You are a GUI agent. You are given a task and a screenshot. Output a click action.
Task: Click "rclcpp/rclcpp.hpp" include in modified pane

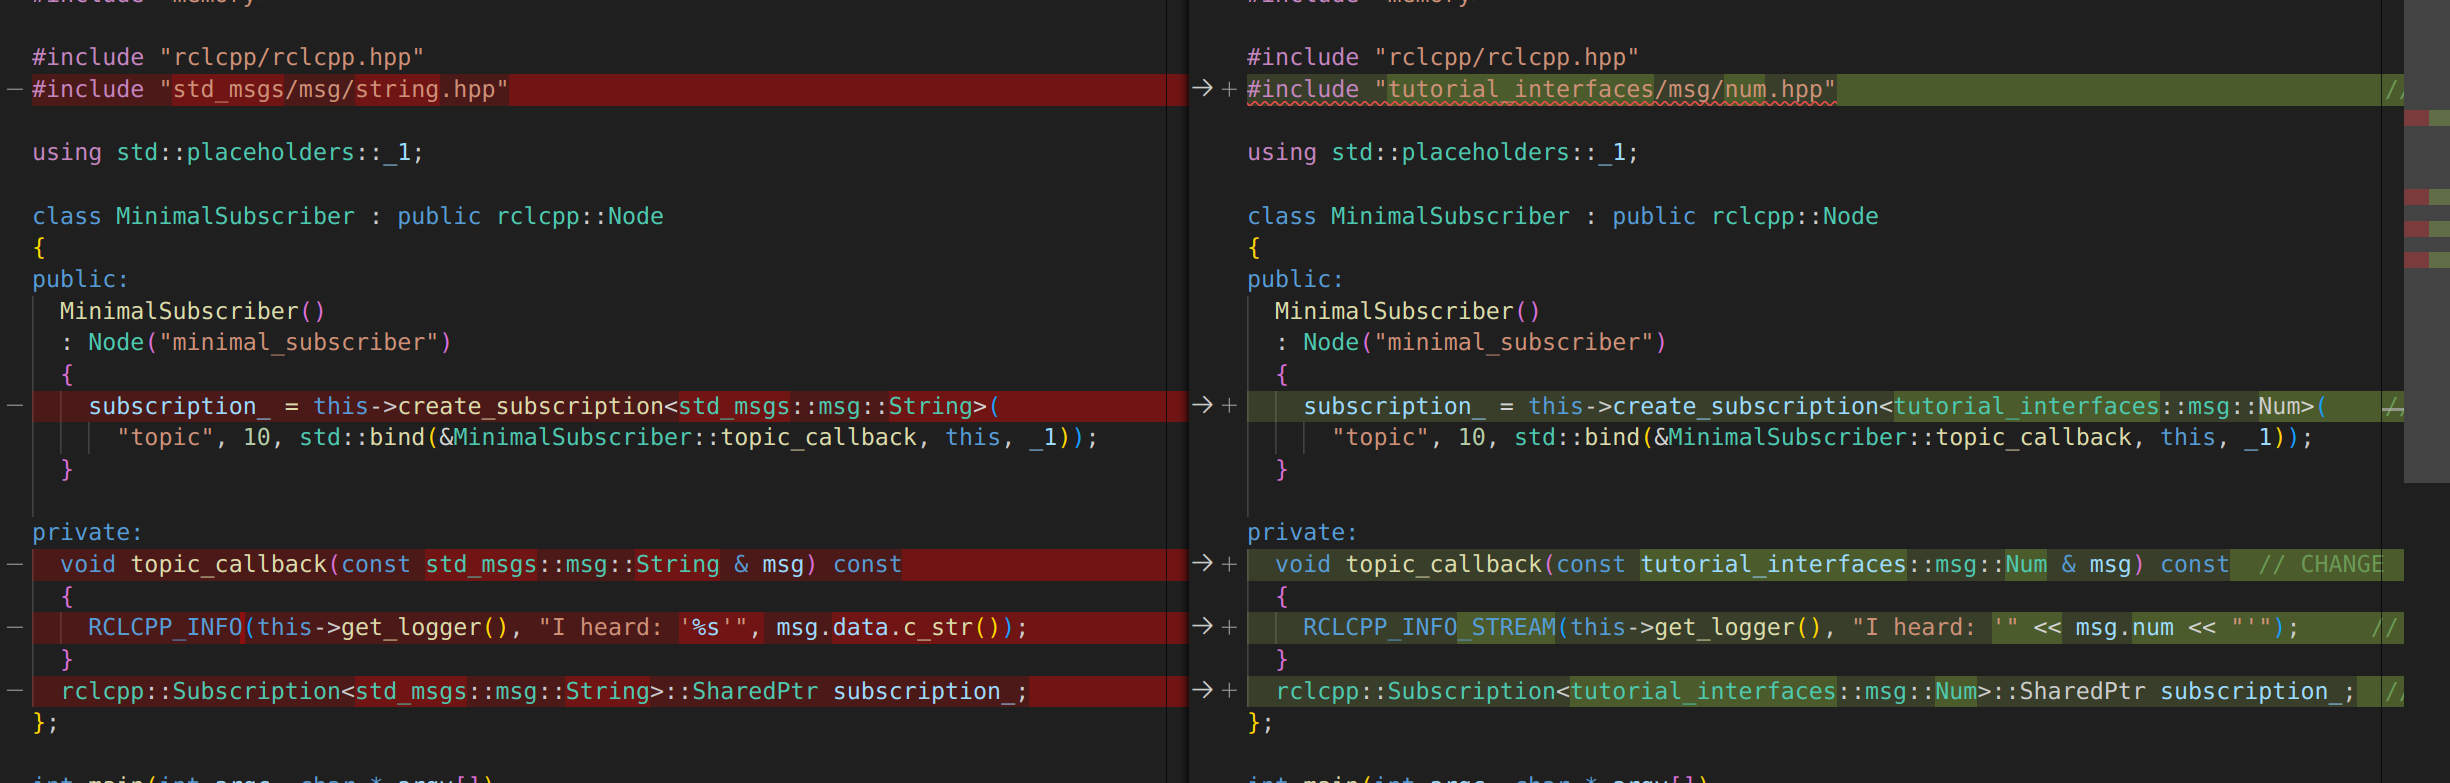[x=1506, y=58]
